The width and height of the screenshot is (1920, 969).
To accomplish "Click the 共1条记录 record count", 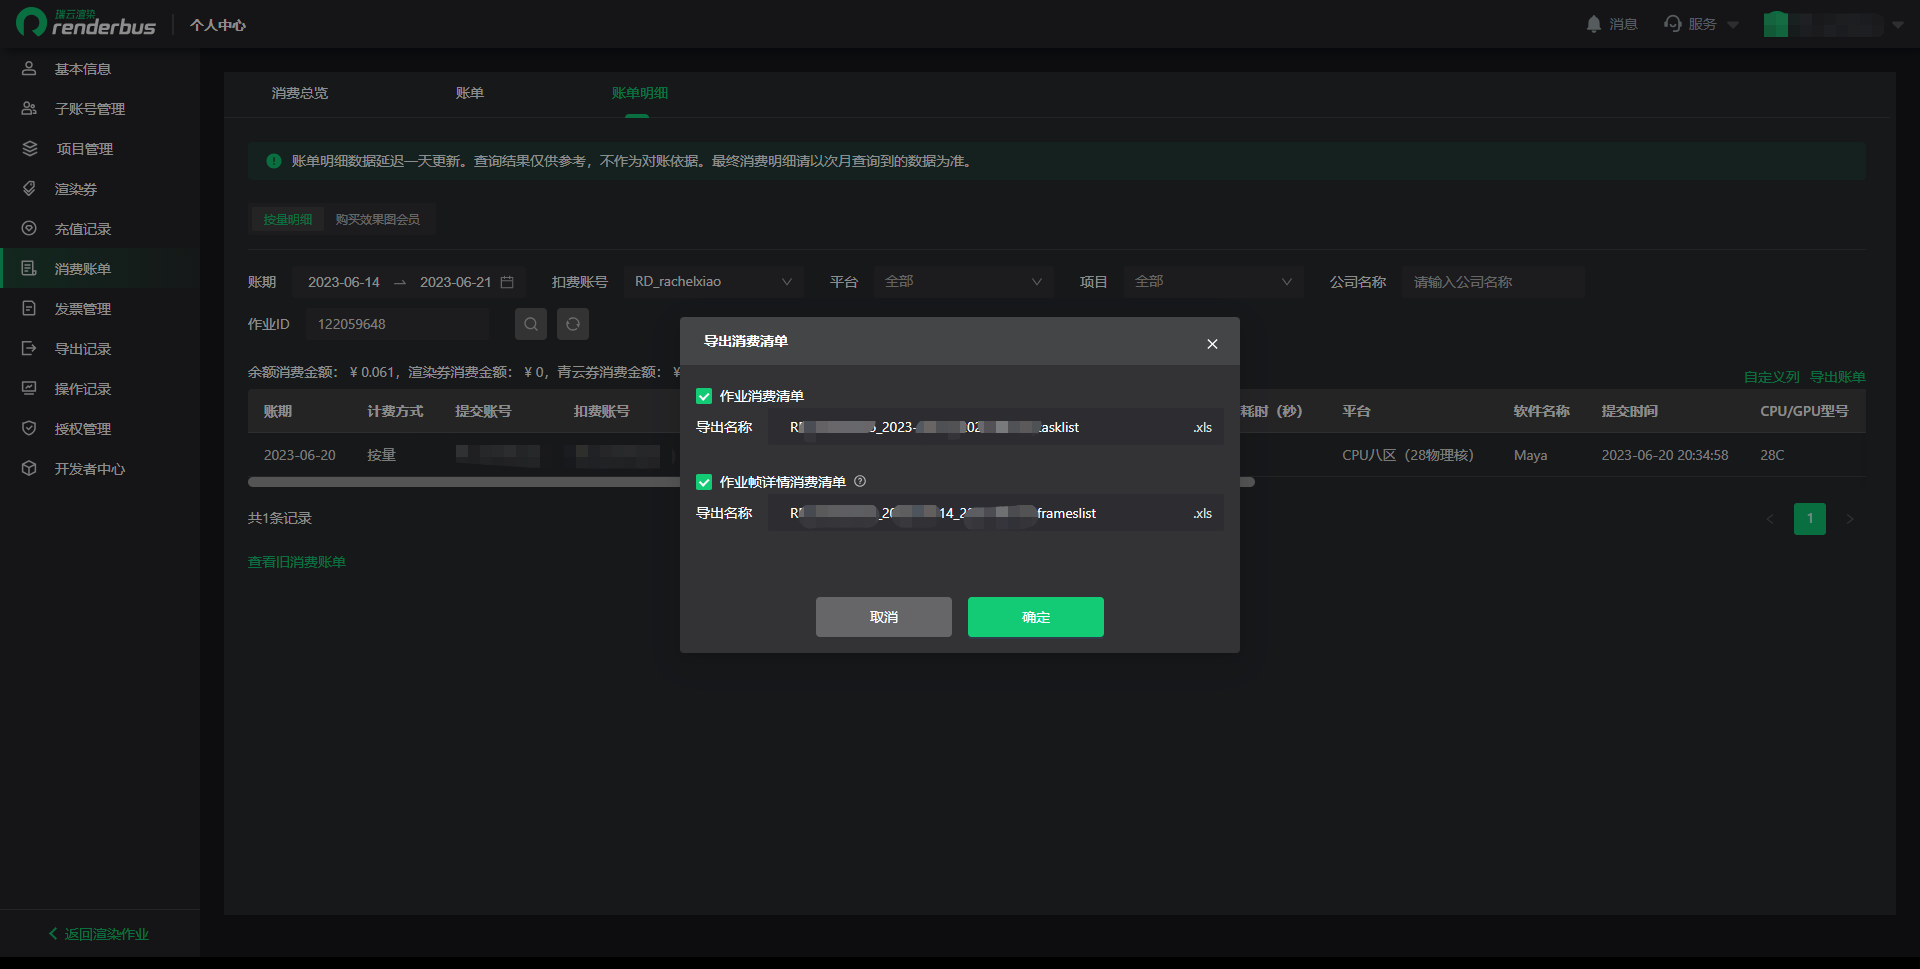I will [x=280, y=518].
